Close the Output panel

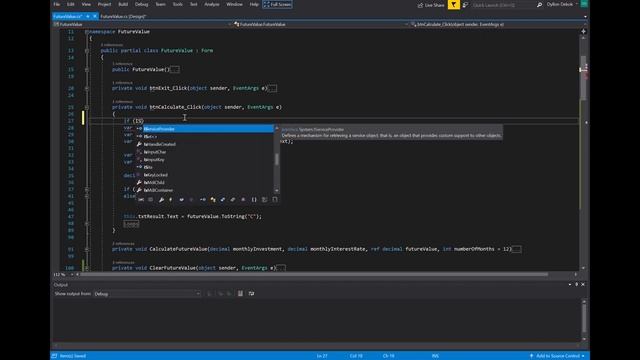[583, 284]
